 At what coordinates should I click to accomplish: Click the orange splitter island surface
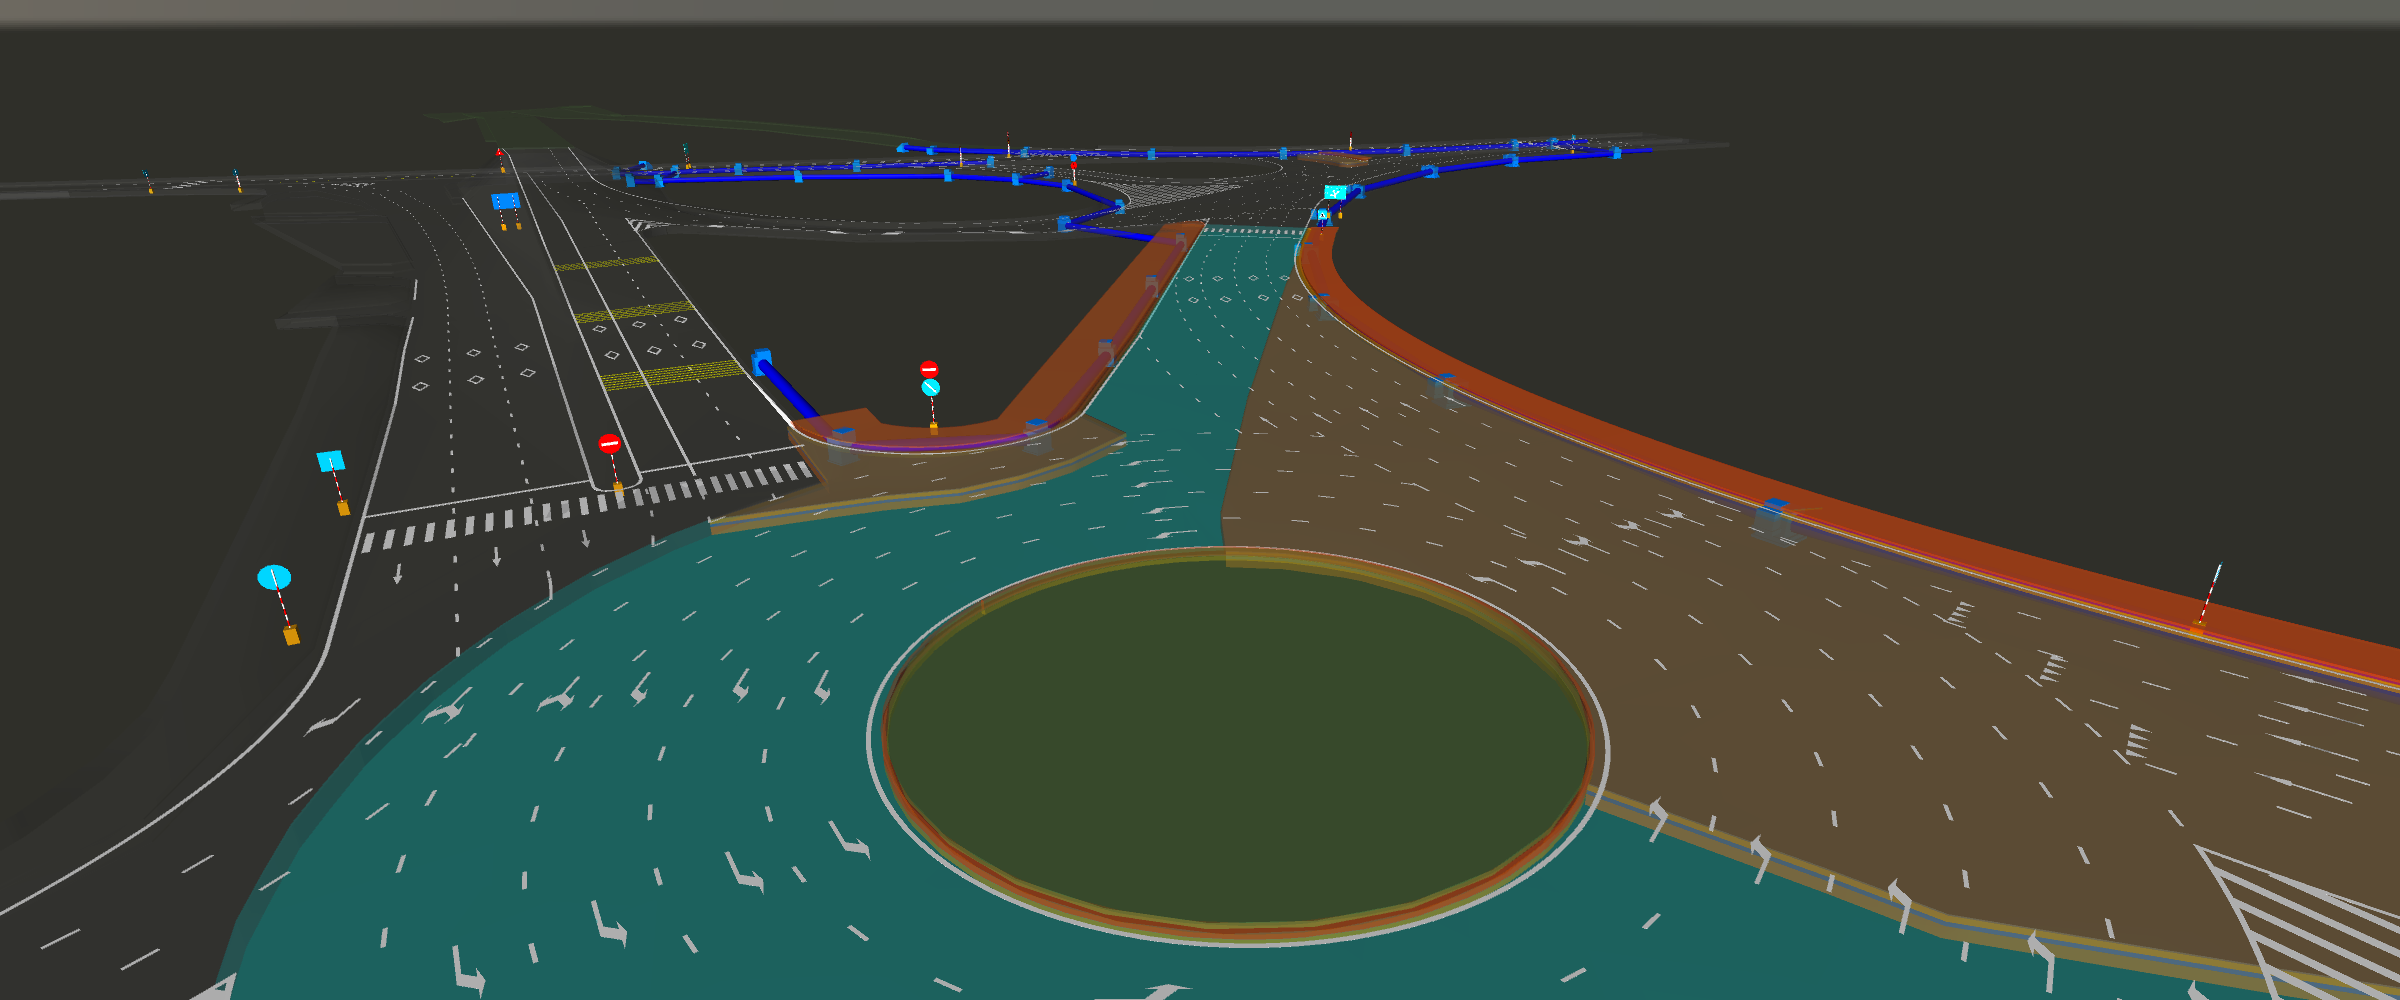click(x=1080, y=350)
